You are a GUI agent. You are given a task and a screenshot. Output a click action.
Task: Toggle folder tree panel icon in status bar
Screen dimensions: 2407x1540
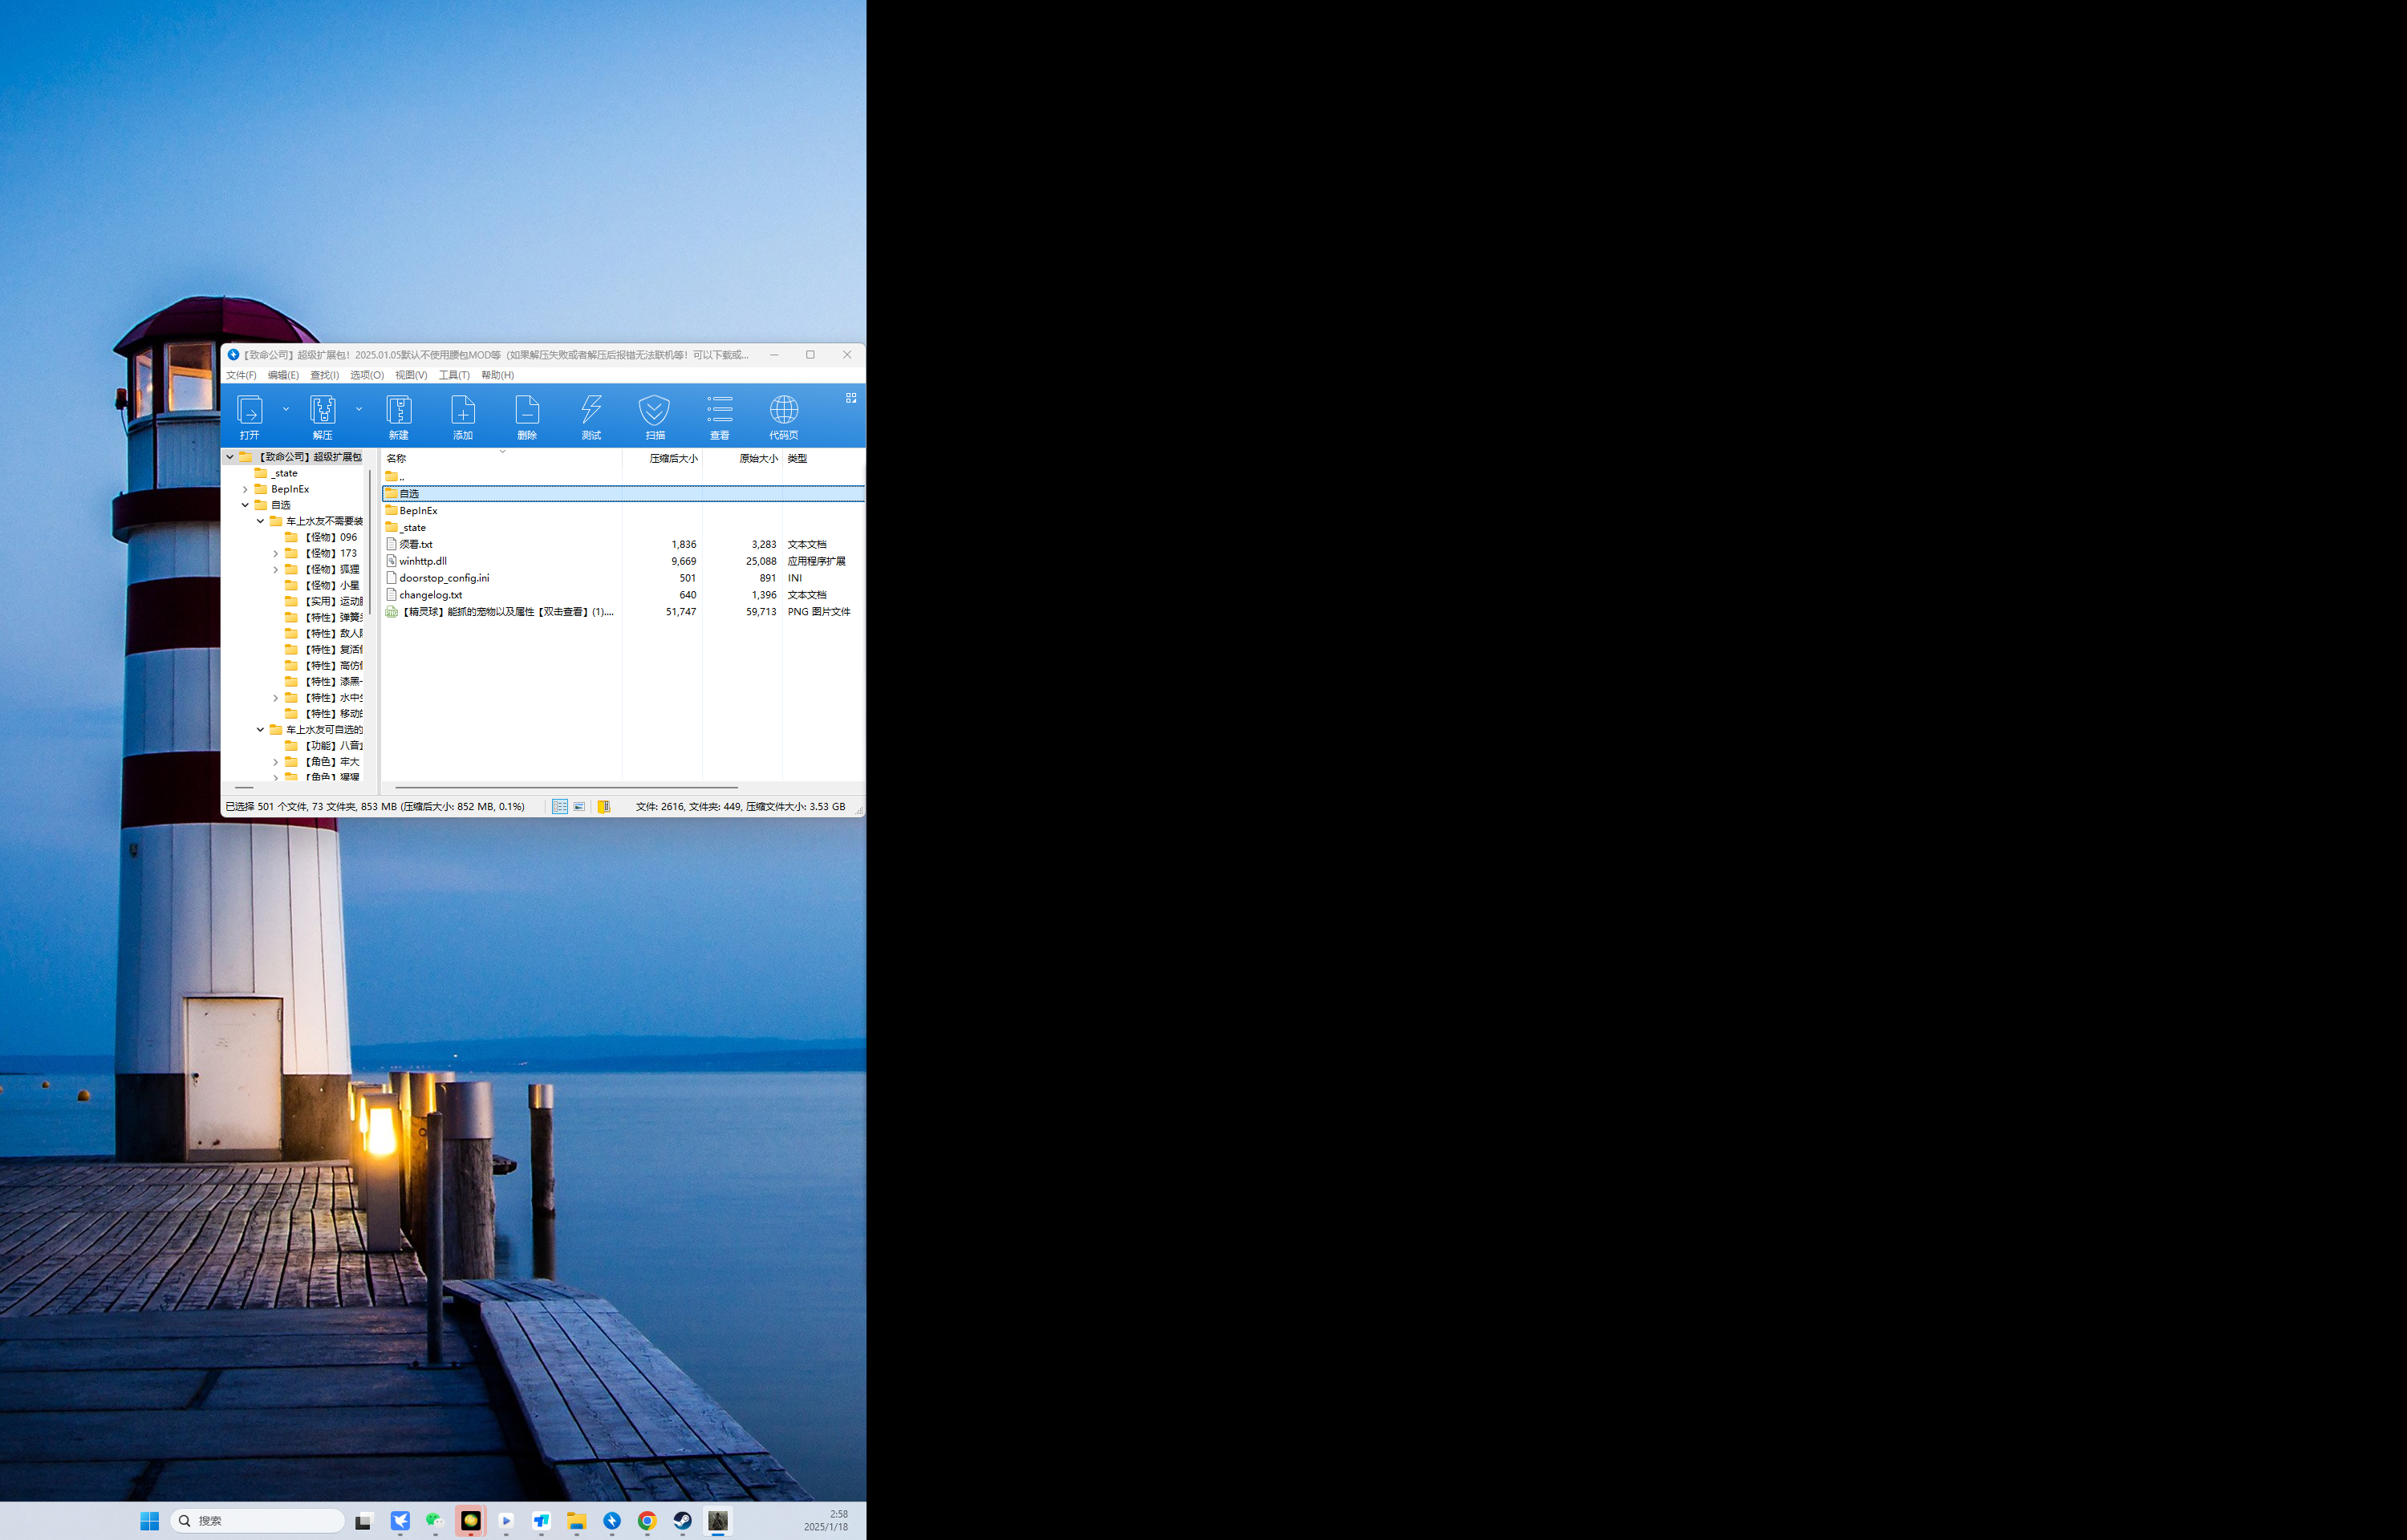pos(604,806)
